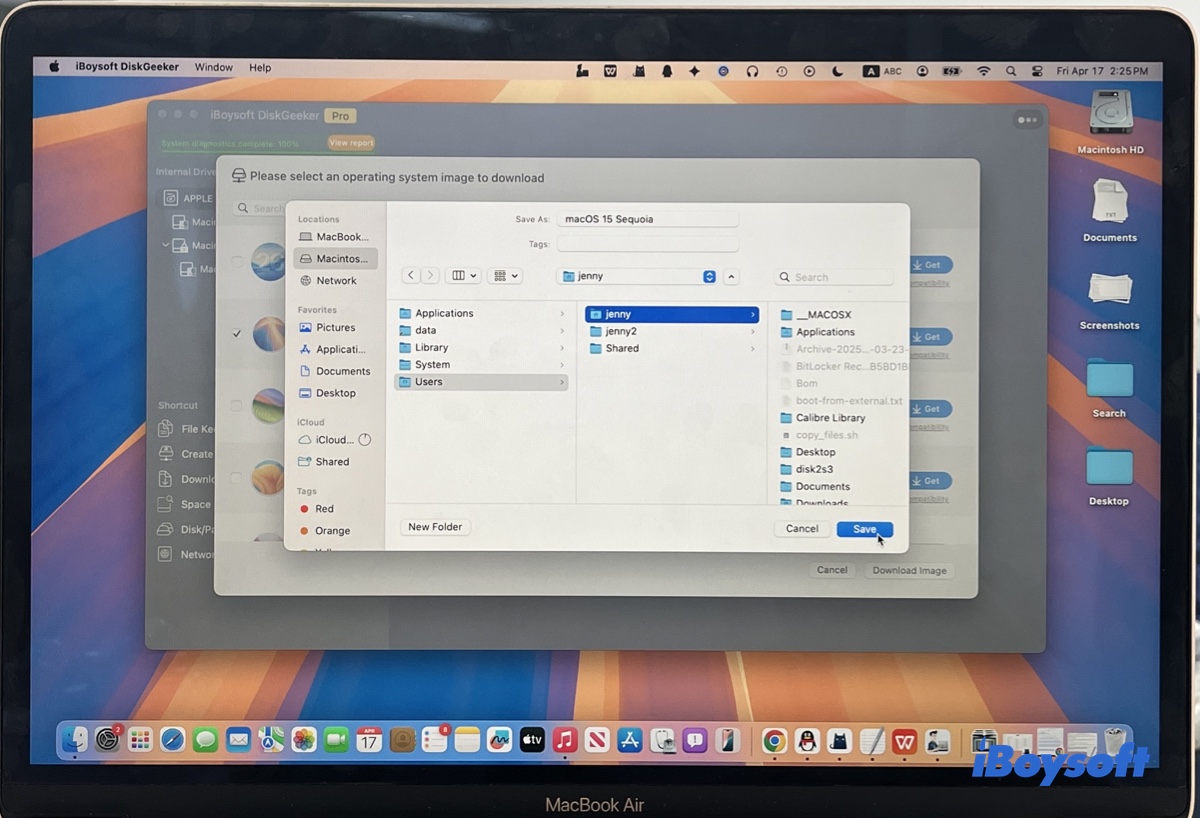The height and width of the screenshot is (818, 1200).
Task: Open the Help menu
Action: (x=259, y=67)
